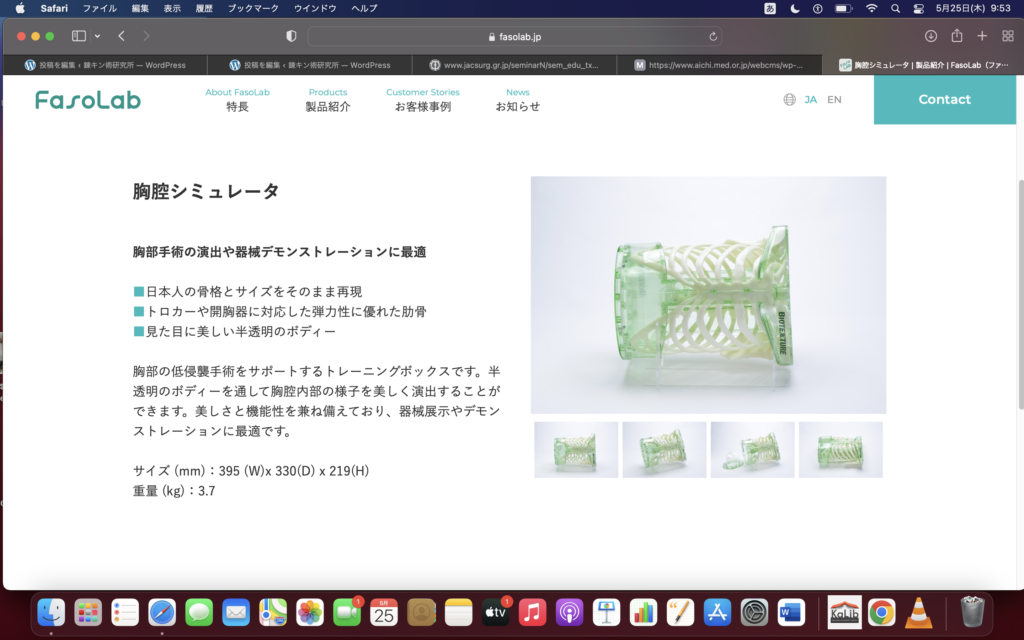Click the globe language selector icon
The width and height of the screenshot is (1024, 640).
pyautogui.click(x=791, y=99)
